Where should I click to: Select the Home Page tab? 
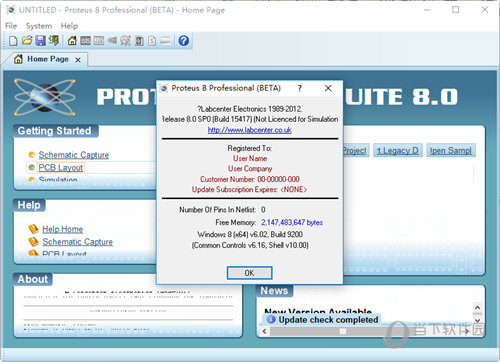48,59
